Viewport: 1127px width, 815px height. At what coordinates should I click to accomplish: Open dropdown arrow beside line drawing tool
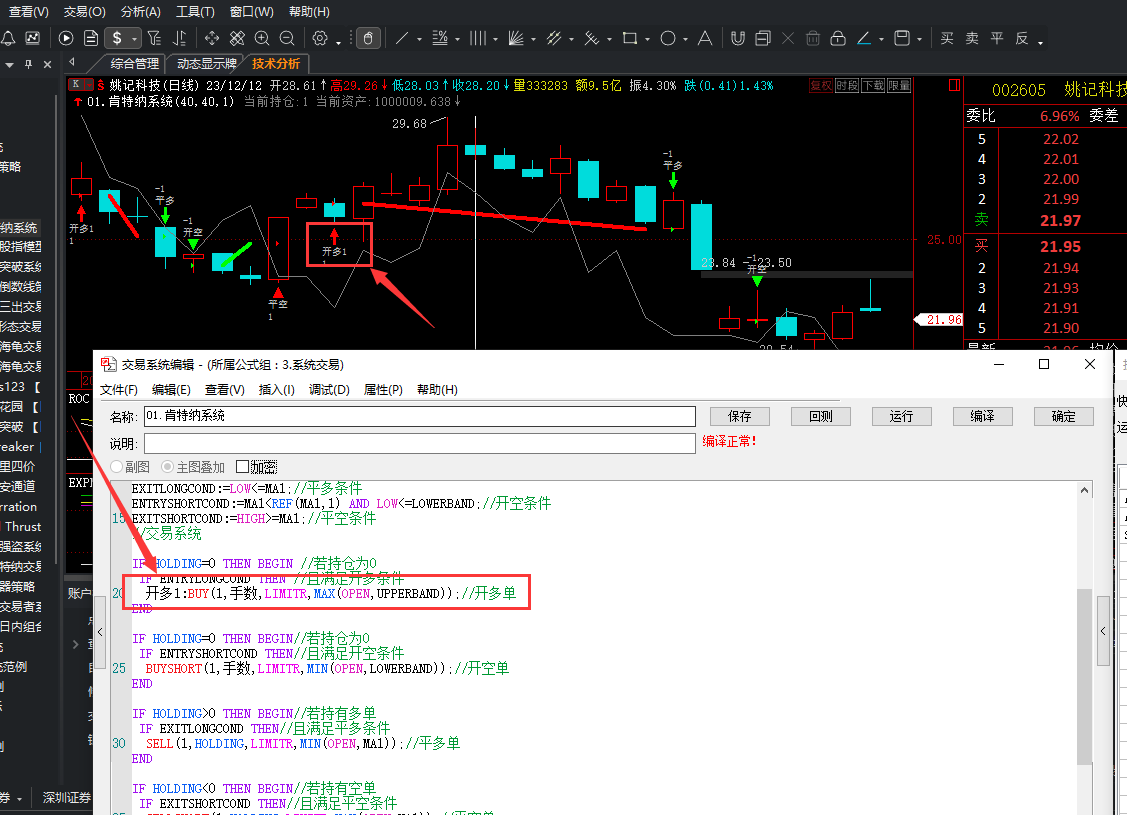[x=419, y=40]
